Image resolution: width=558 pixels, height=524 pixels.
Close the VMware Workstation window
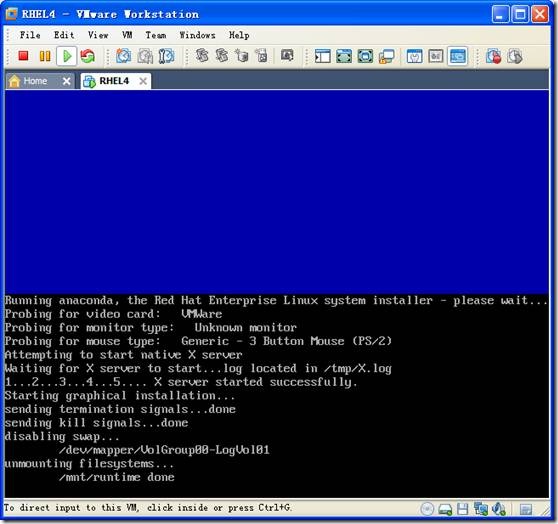coord(540,15)
